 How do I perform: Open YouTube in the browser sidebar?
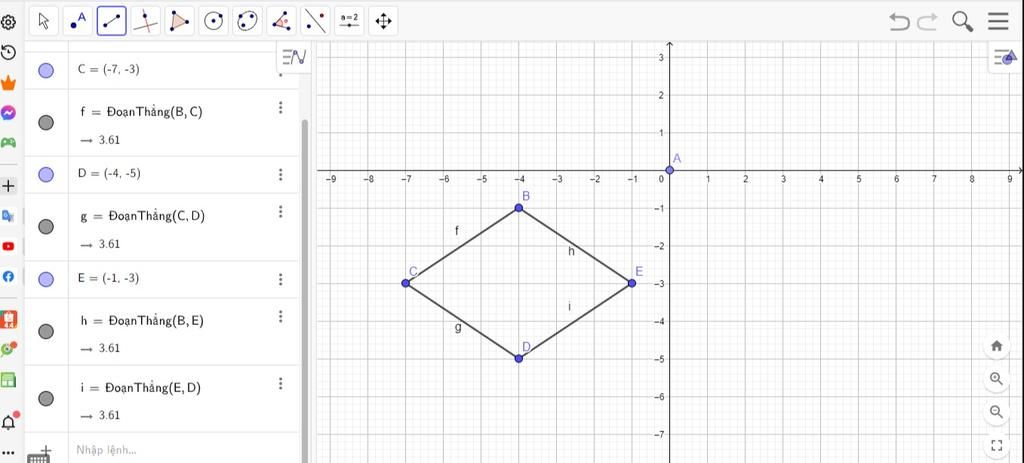coord(8,246)
